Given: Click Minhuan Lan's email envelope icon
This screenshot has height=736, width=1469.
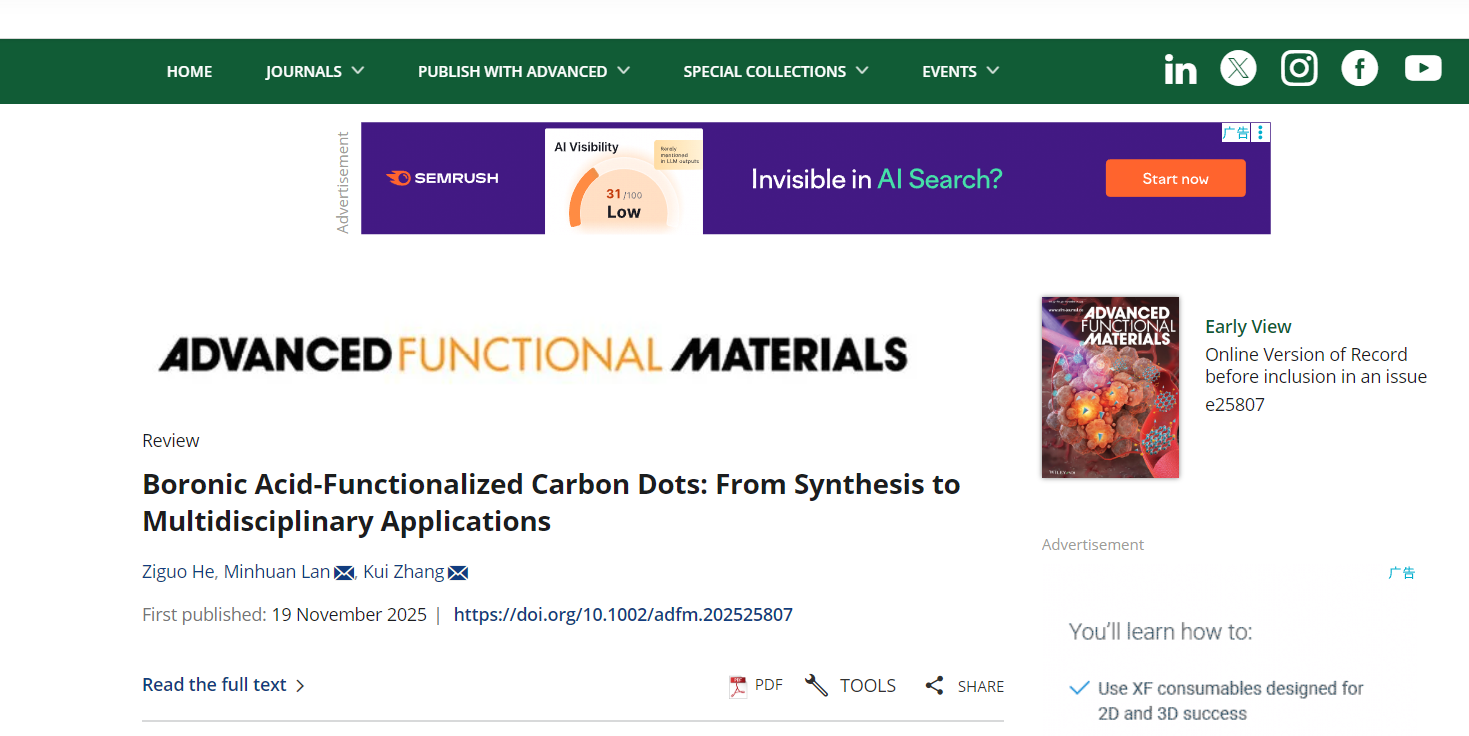Looking at the screenshot, I should 344,573.
